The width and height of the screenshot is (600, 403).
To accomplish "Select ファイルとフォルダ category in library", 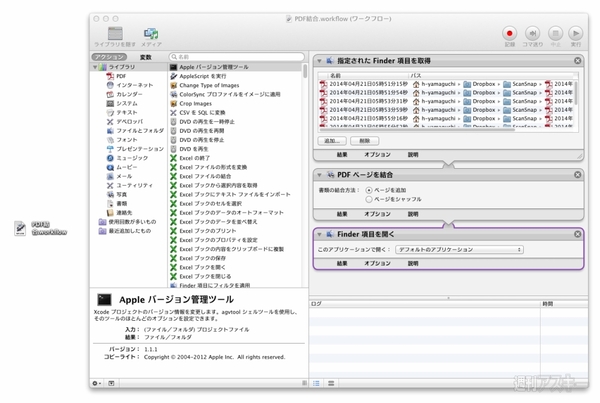I will tap(135, 131).
